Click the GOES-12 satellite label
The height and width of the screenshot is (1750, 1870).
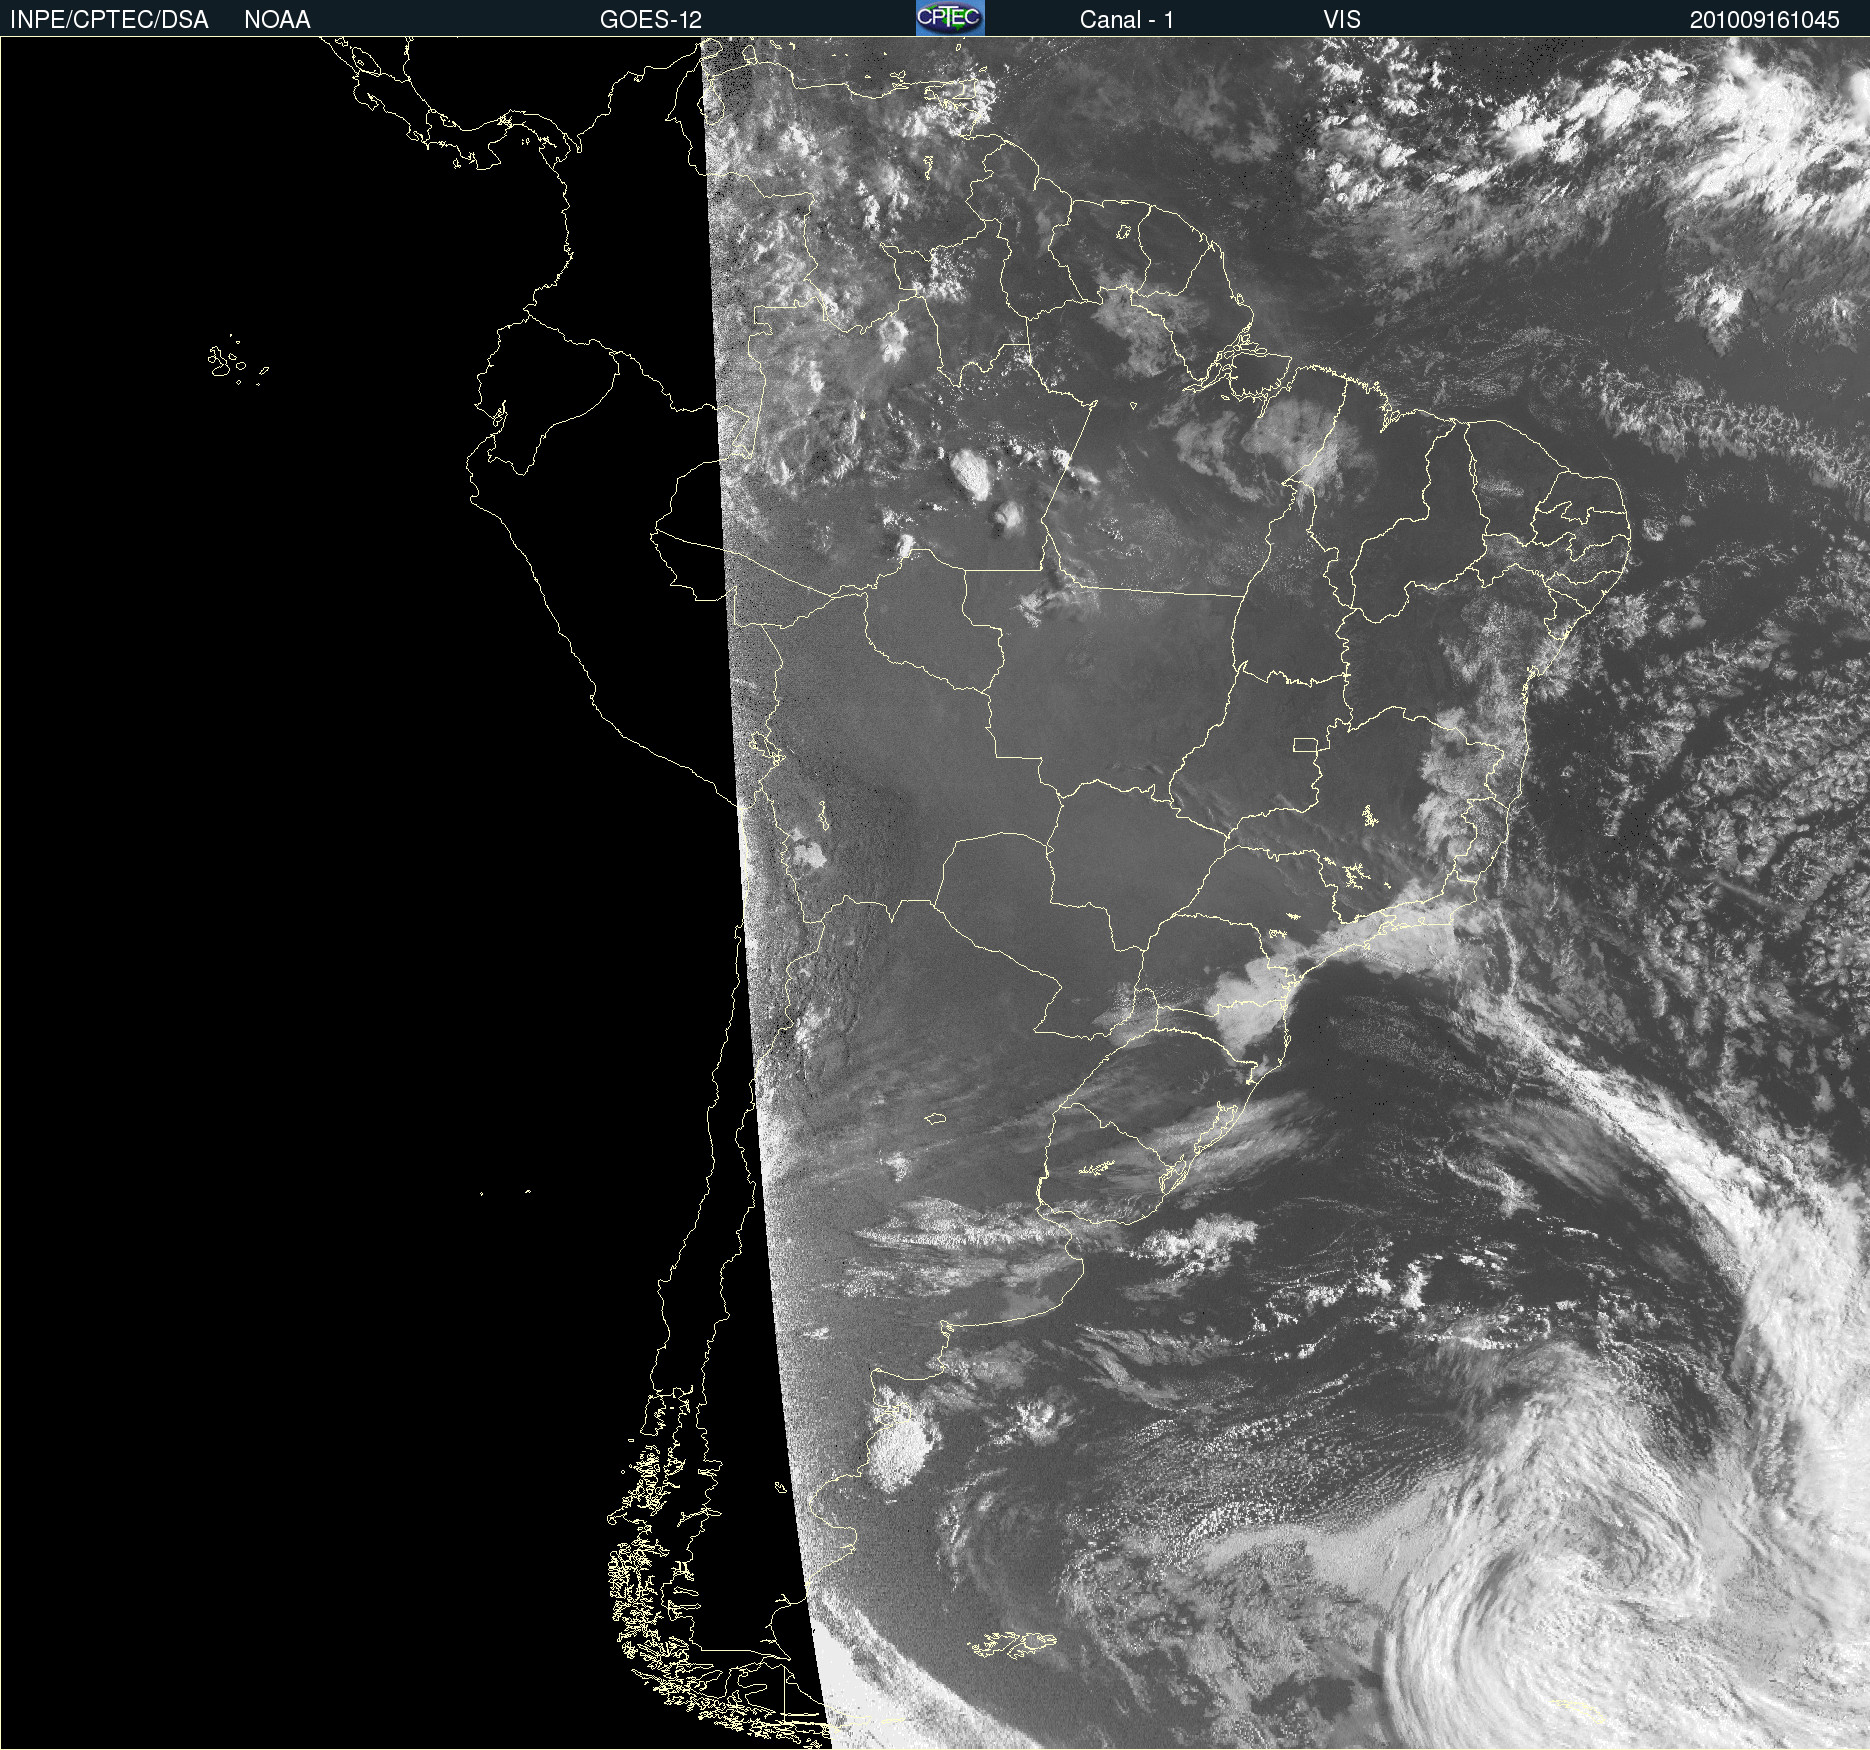point(651,20)
